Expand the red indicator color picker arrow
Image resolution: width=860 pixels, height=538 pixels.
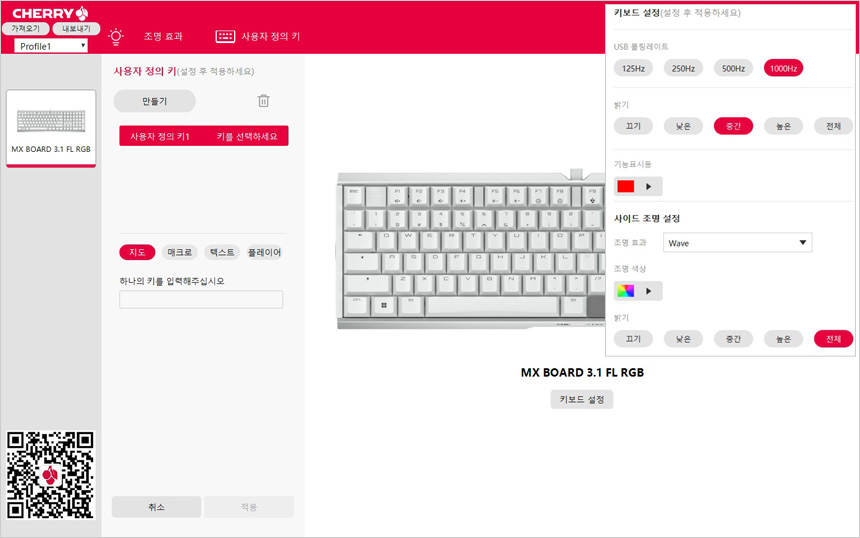[649, 186]
